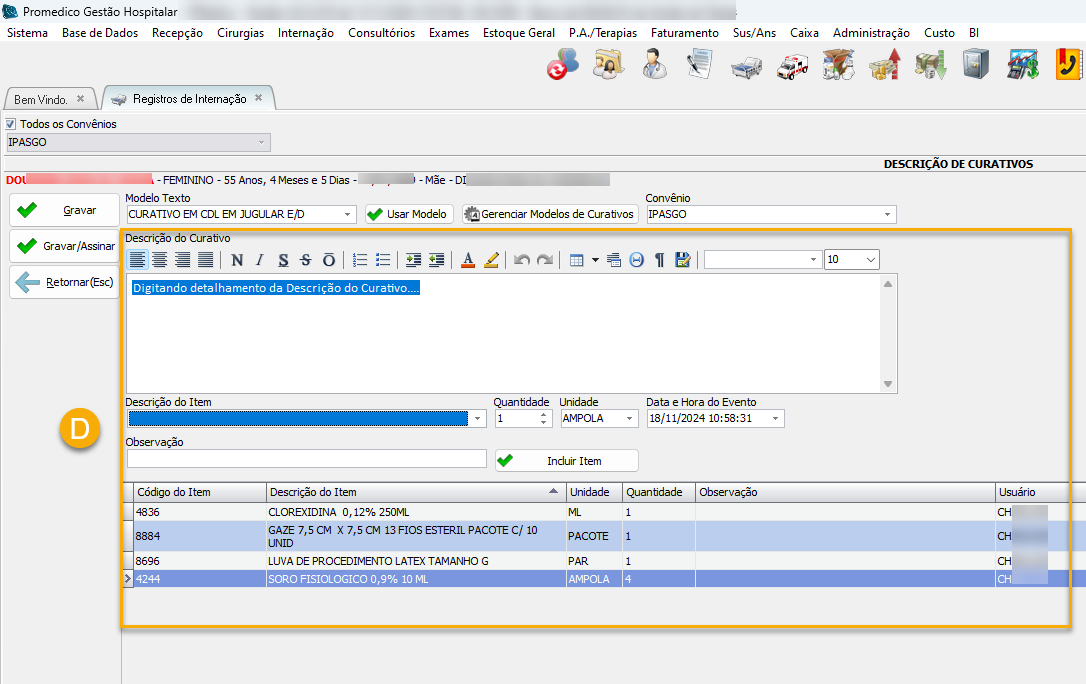
Task: Click the Gravar/Assinar button
Action: (x=66, y=246)
